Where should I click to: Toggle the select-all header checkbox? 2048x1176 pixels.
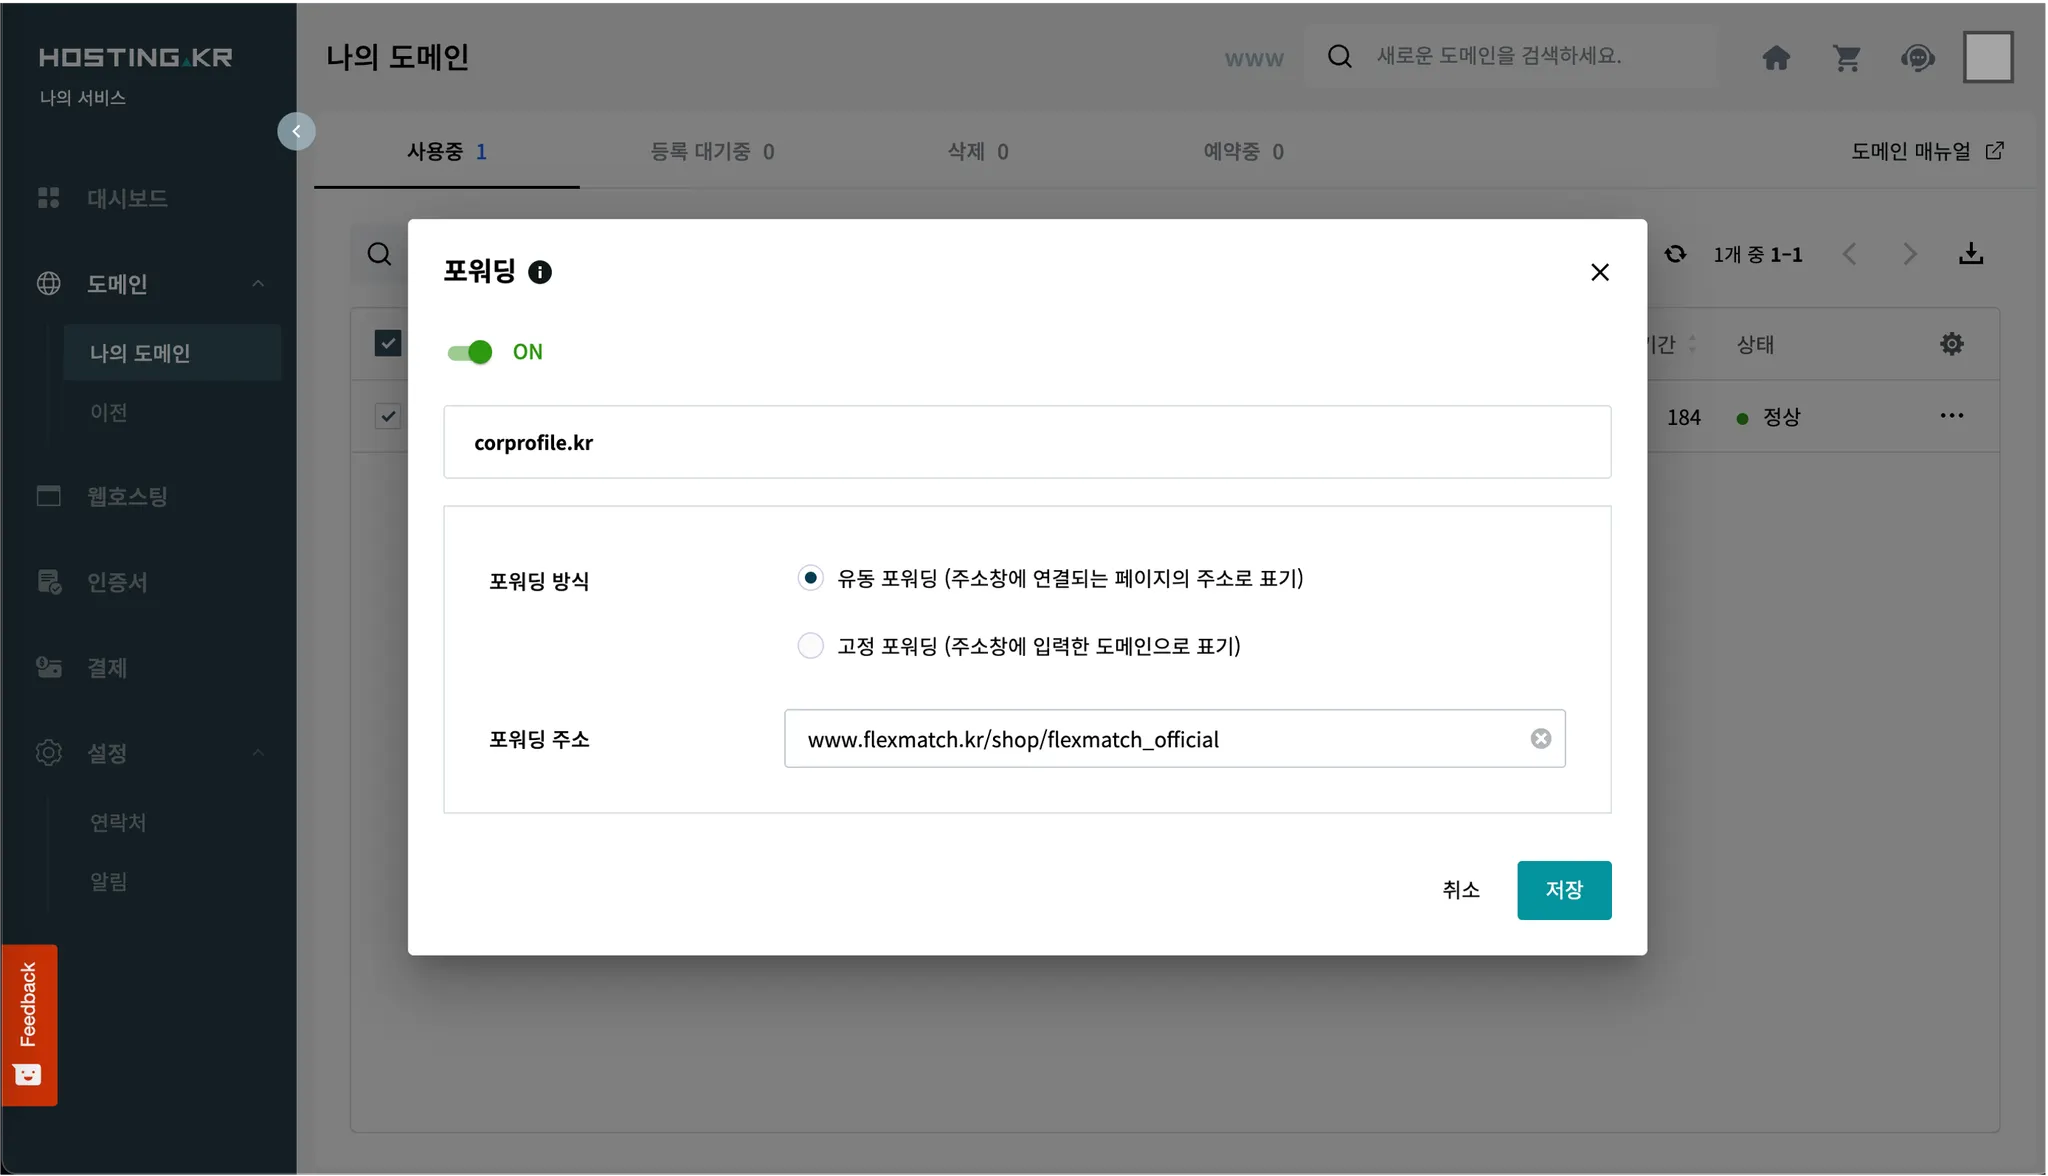tap(388, 344)
